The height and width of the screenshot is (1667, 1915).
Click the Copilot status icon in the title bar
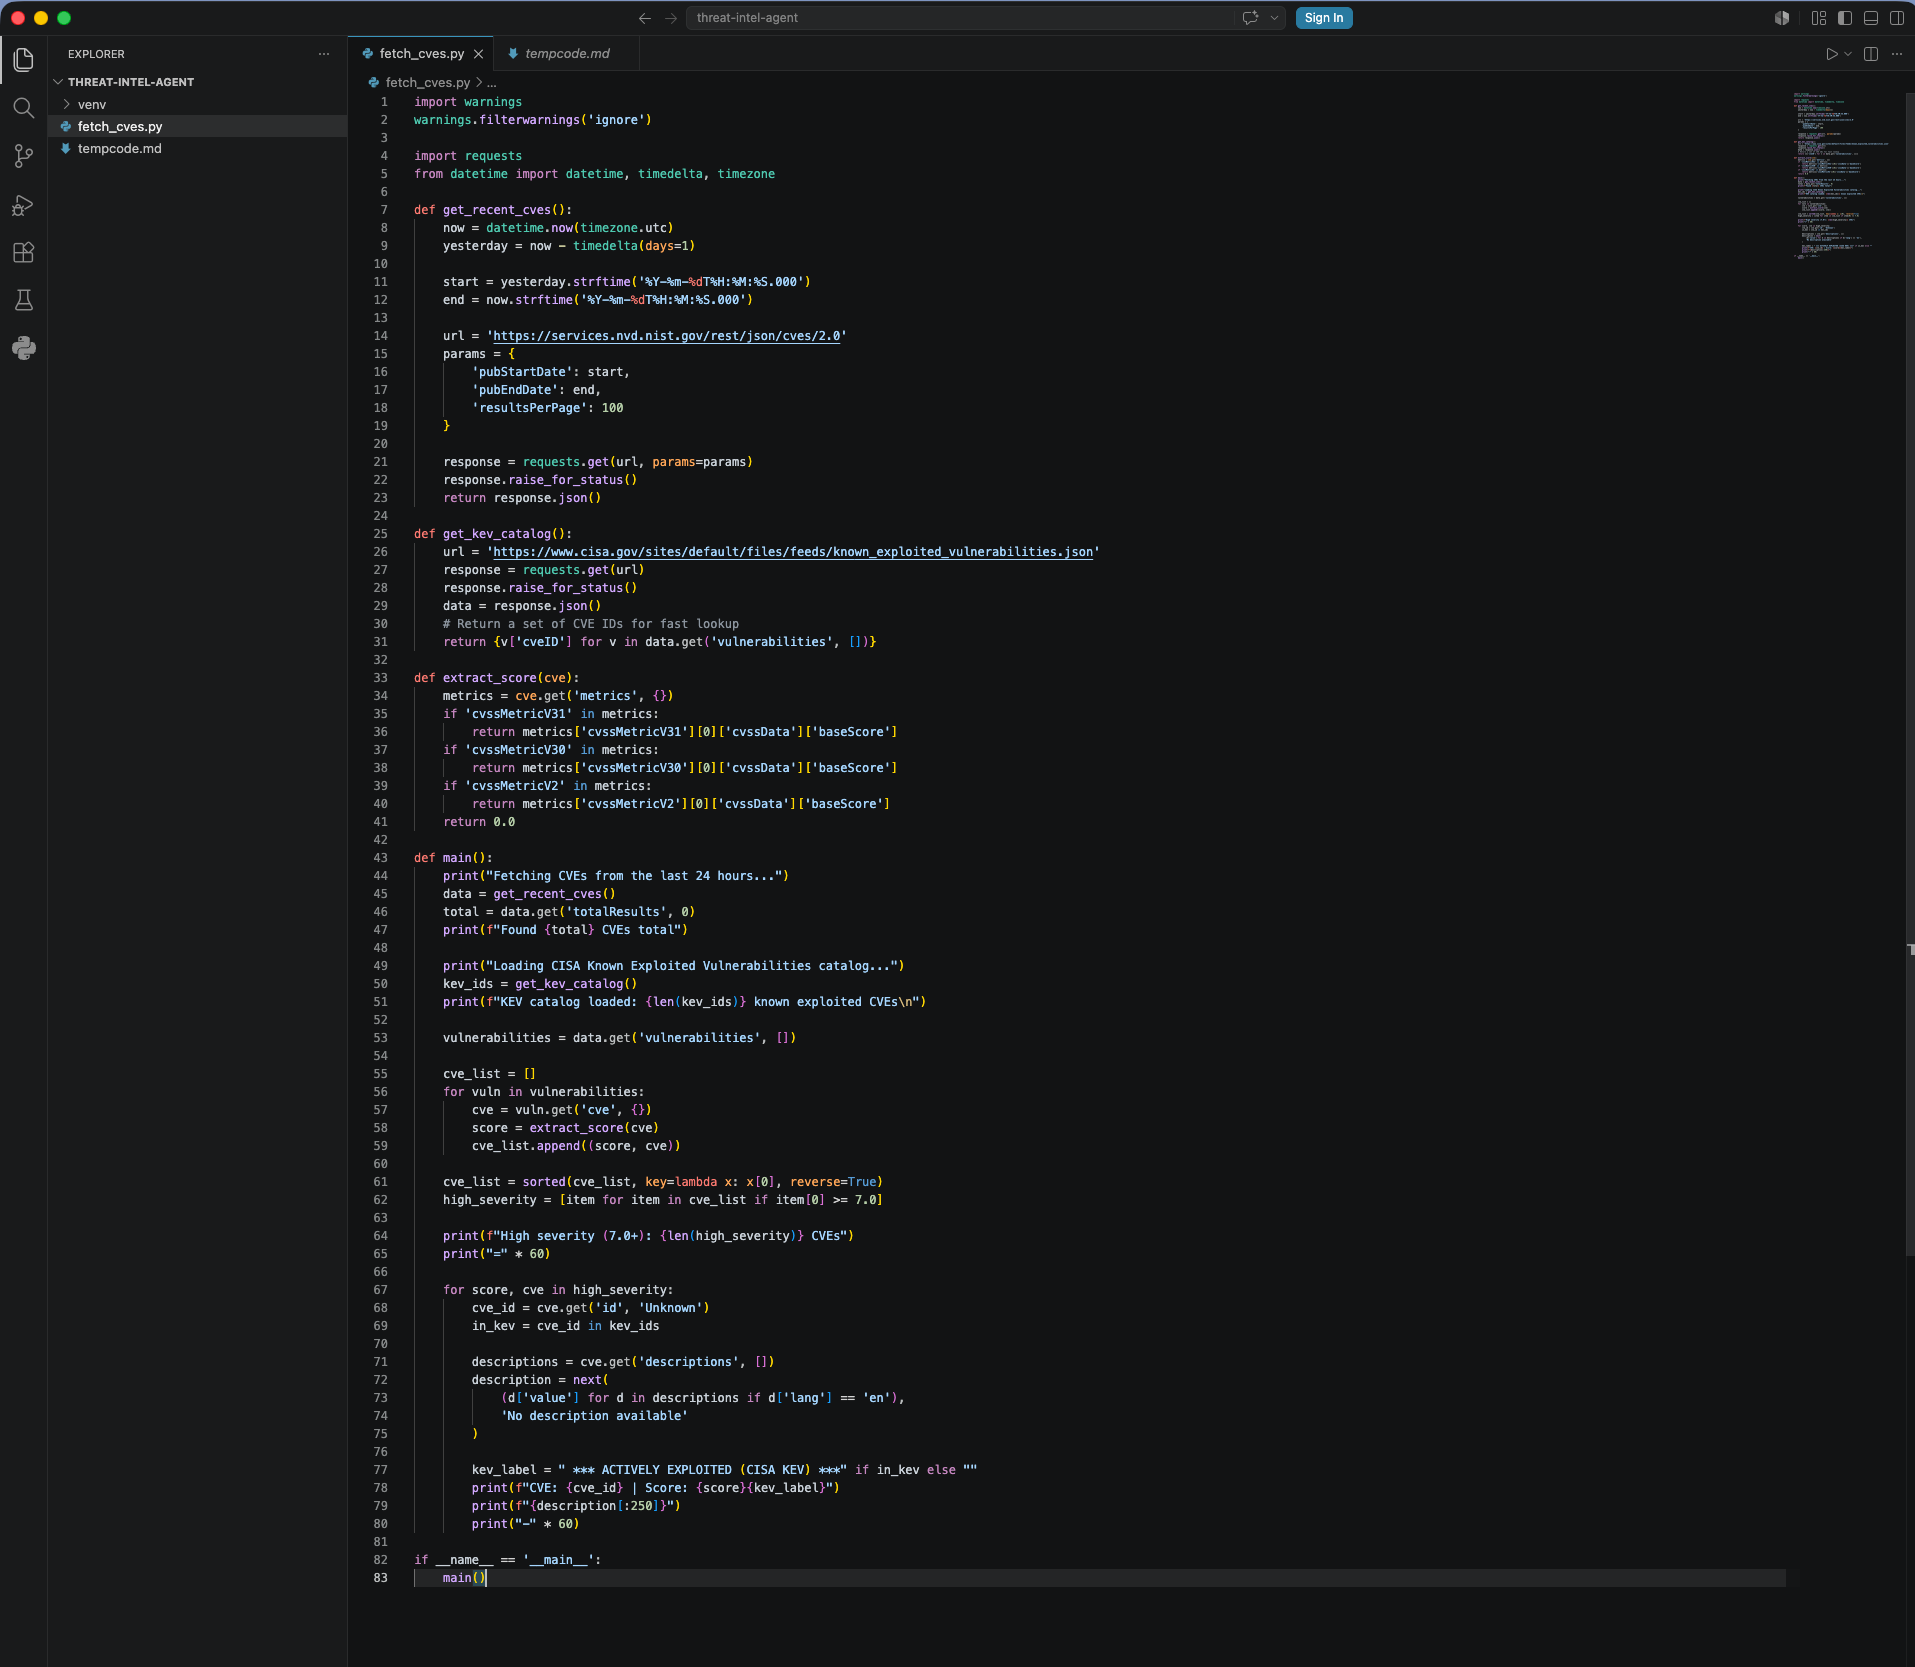point(1782,18)
